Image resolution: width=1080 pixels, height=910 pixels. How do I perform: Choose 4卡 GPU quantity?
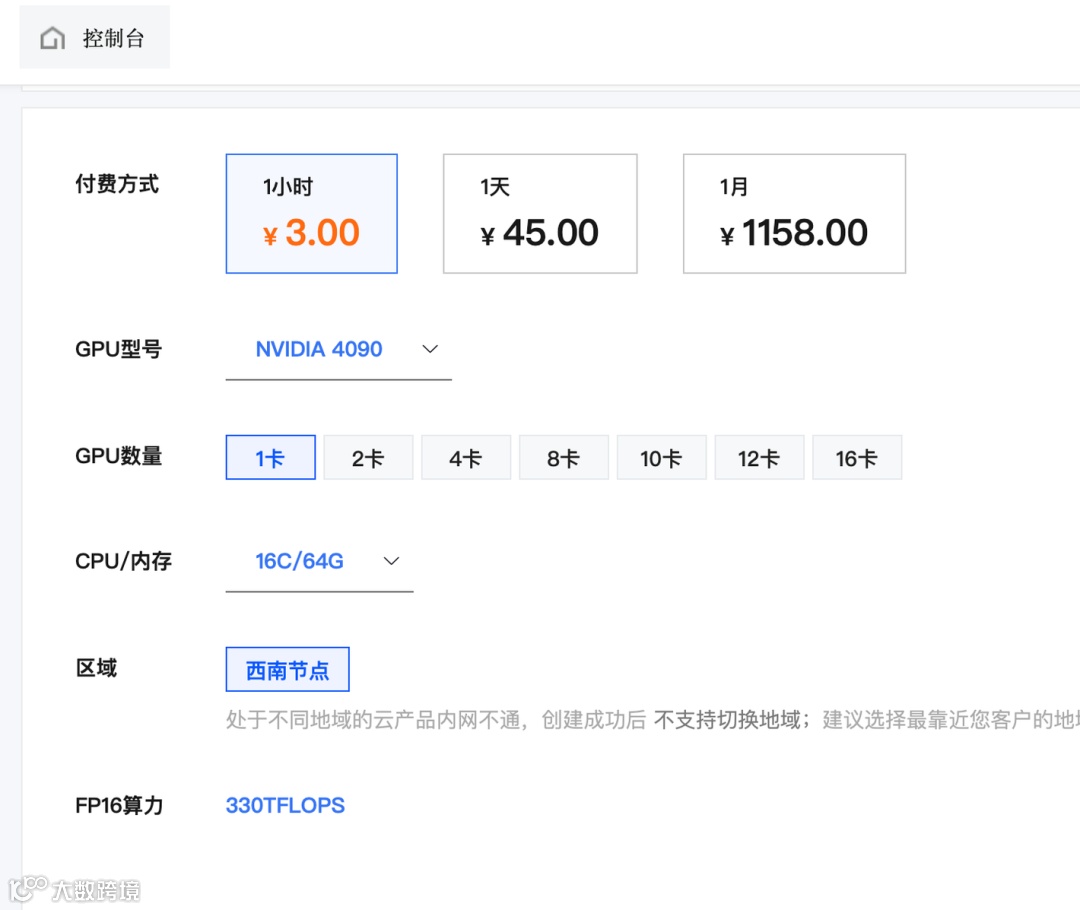click(465, 458)
